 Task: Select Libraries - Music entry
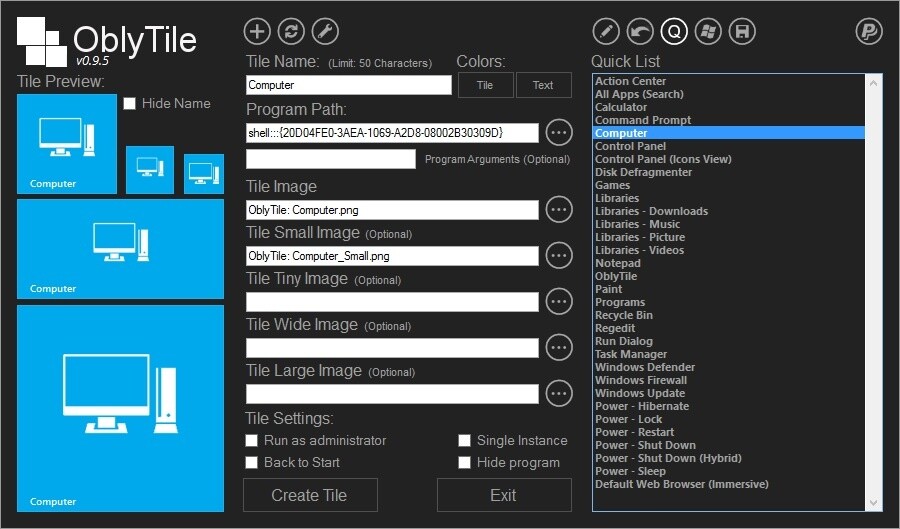coord(637,224)
